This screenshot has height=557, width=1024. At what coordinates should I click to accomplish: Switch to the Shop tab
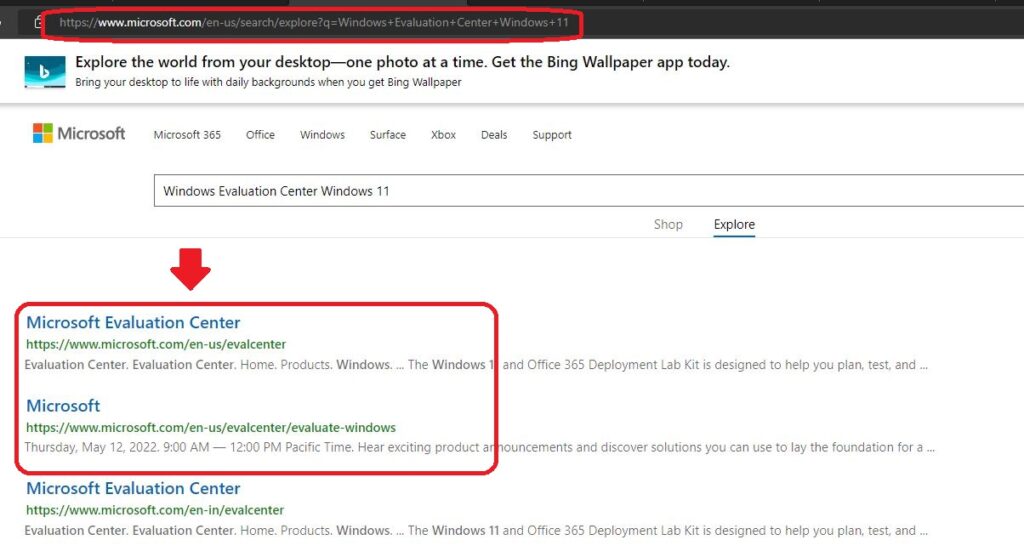(668, 224)
